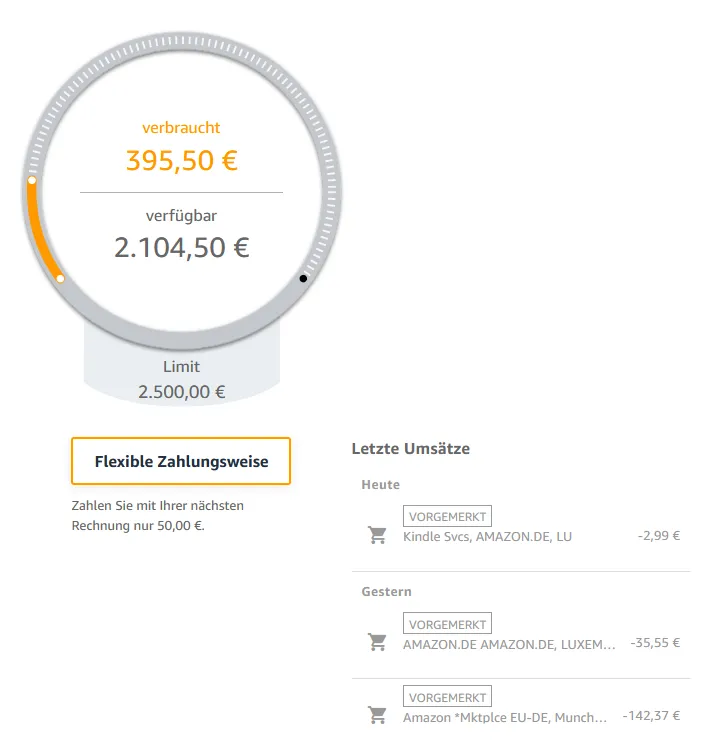Click the VORGEMERKT badge above Amazon Mktplce
Viewport: 702px width, 748px height.
click(x=447, y=697)
